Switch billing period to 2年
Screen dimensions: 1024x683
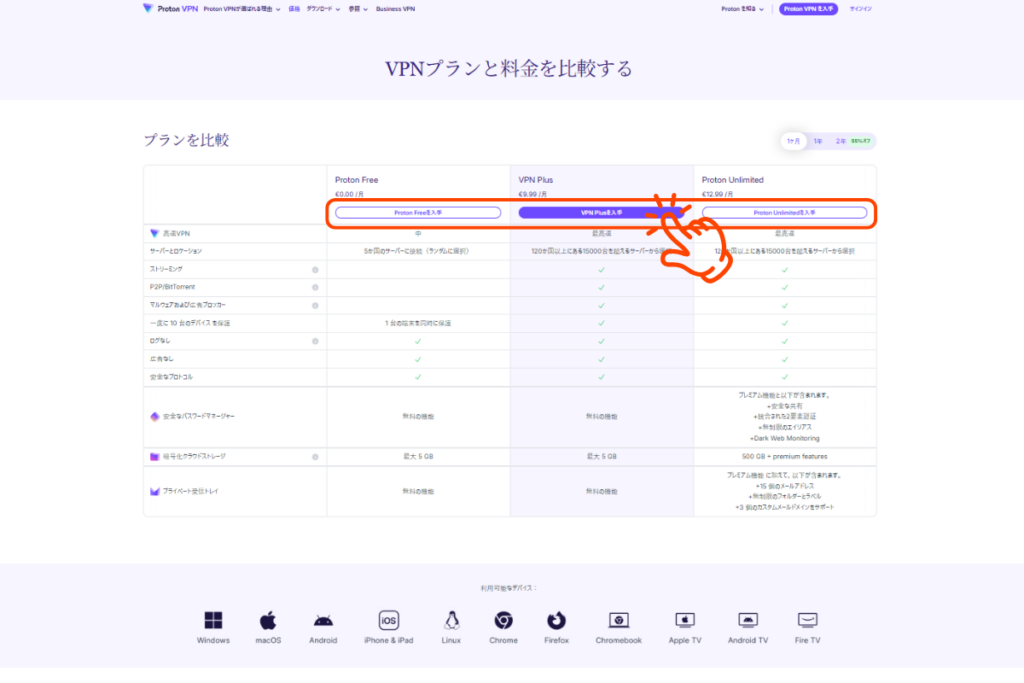click(x=841, y=141)
